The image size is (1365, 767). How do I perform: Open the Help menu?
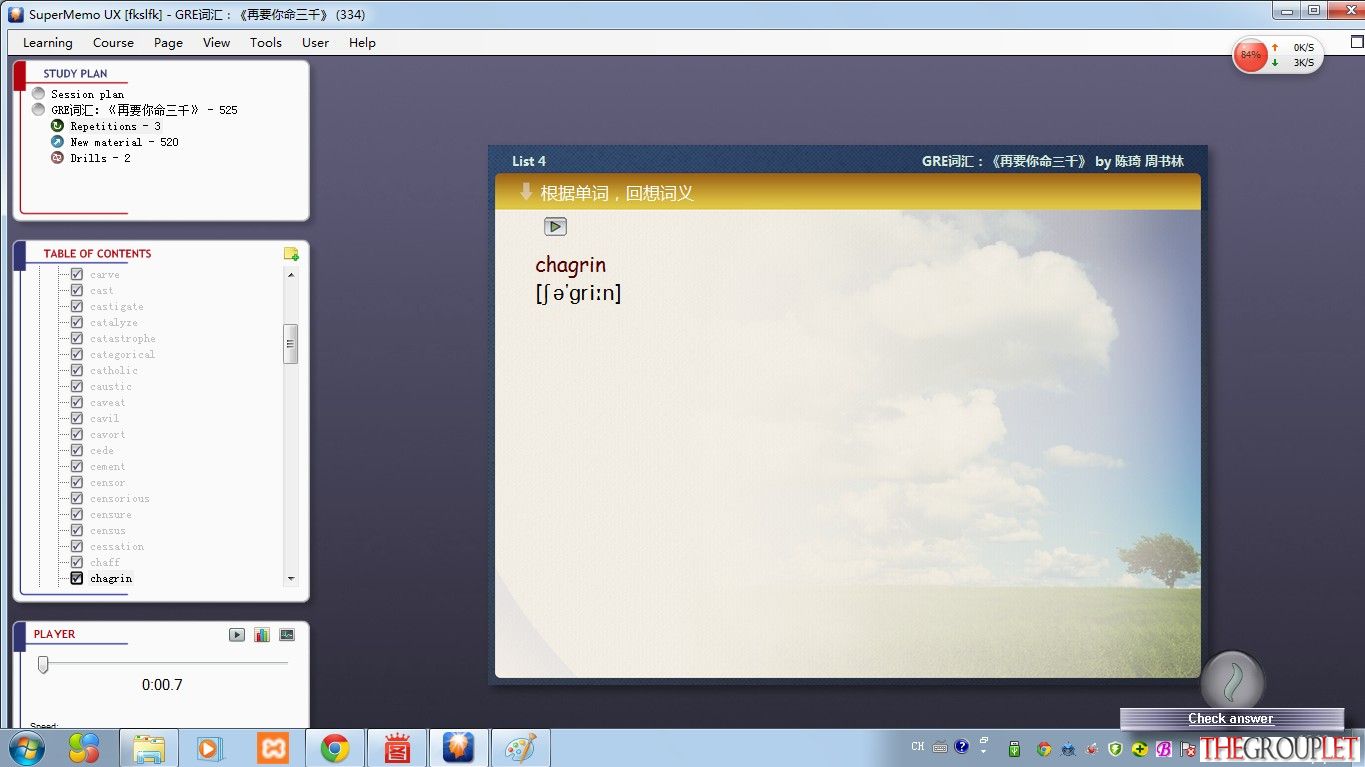click(x=362, y=43)
